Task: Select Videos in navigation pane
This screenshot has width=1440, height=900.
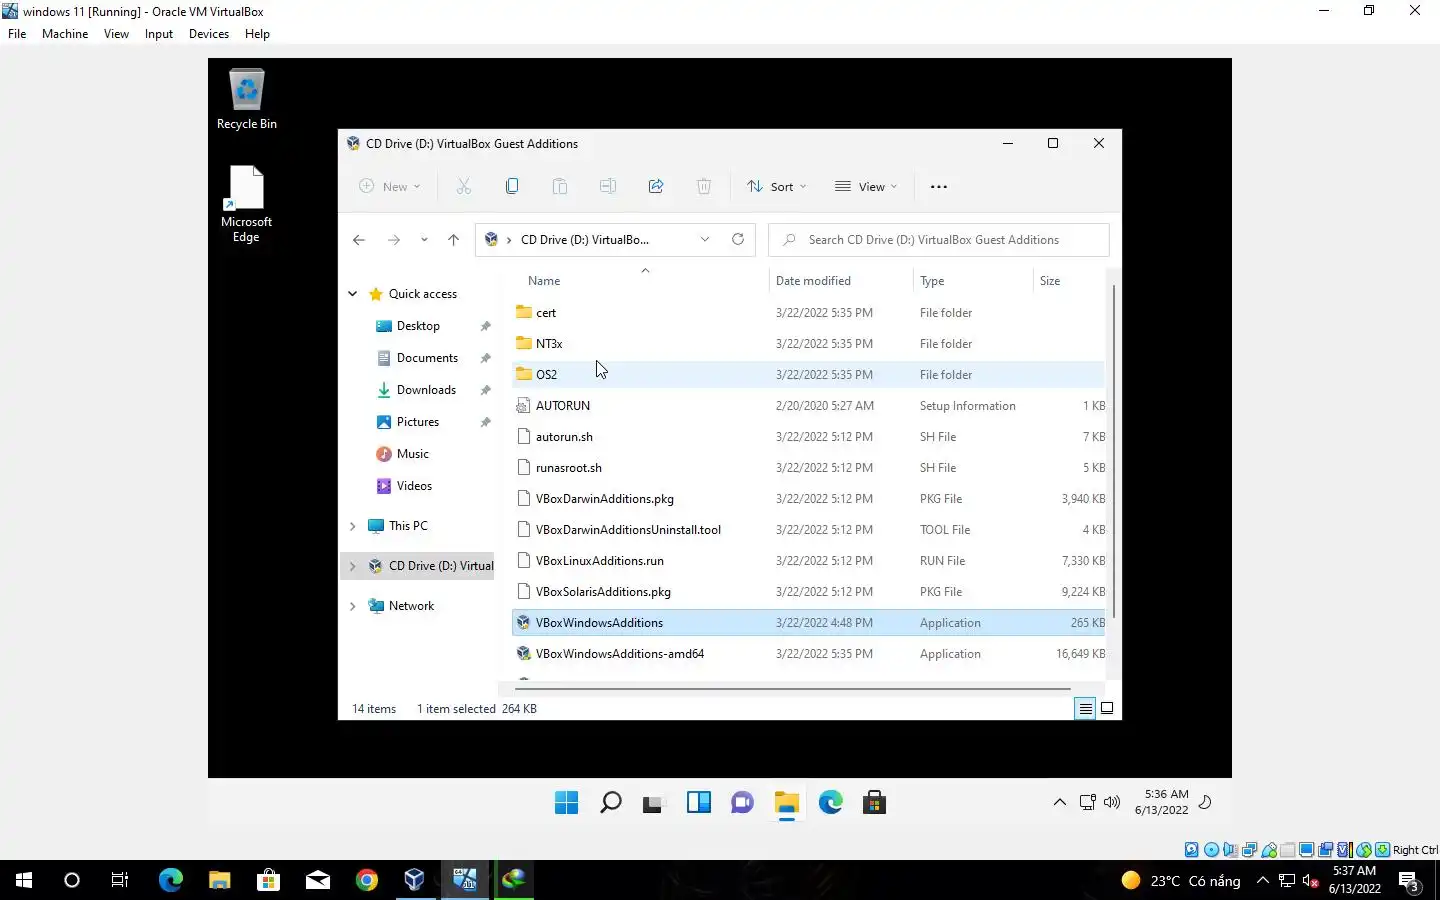Action: 414,486
